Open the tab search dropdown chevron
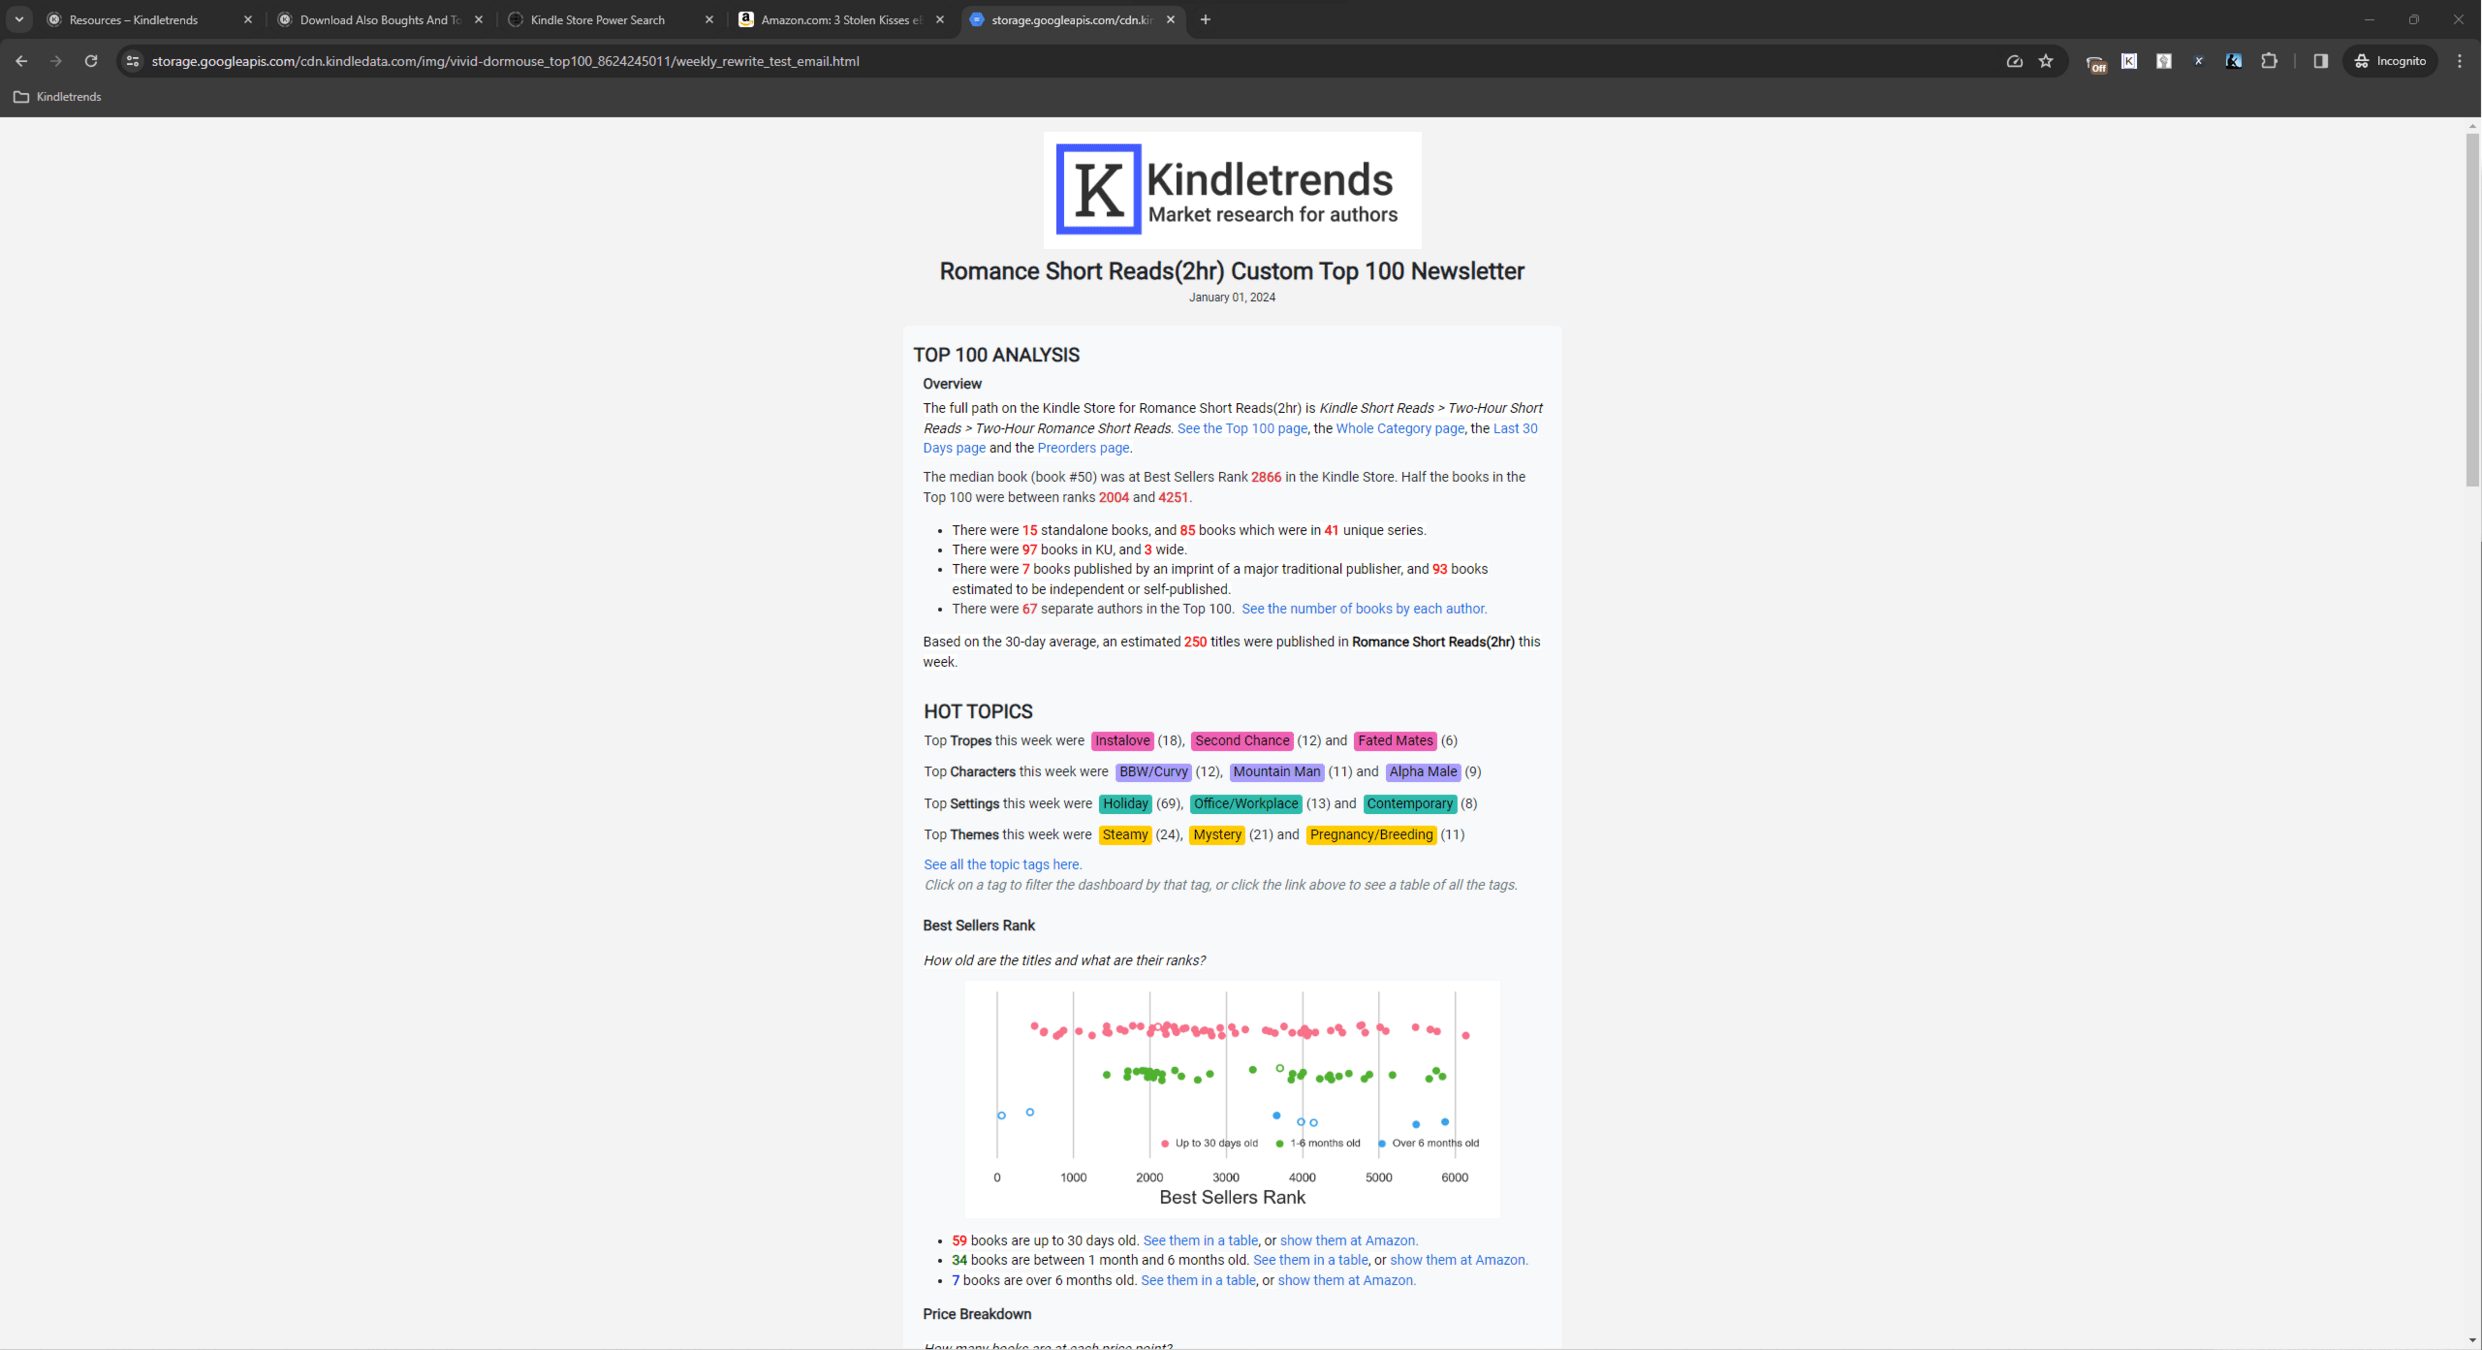Image resolution: width=2482 pixels, height=1350 pixels. 19,19
